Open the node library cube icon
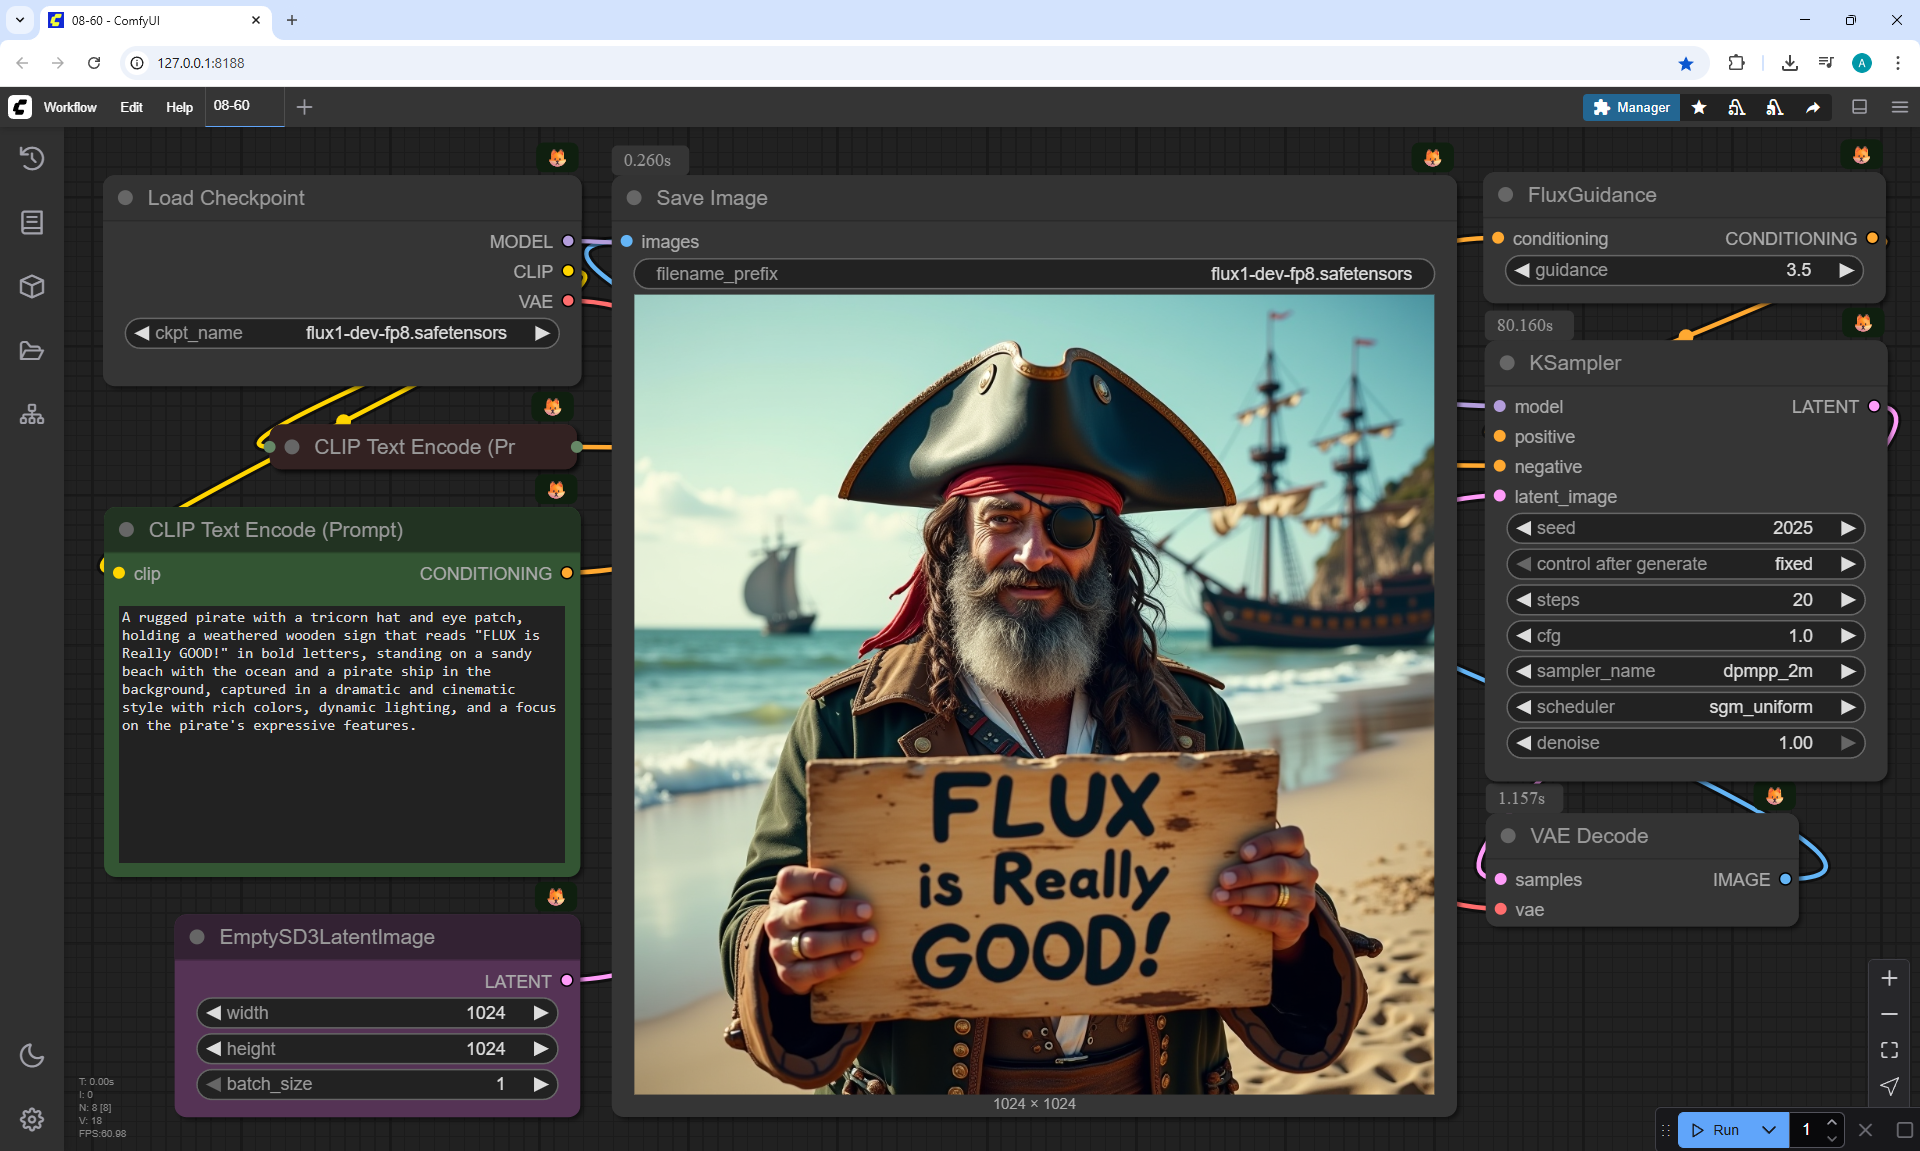 point(32,287)
